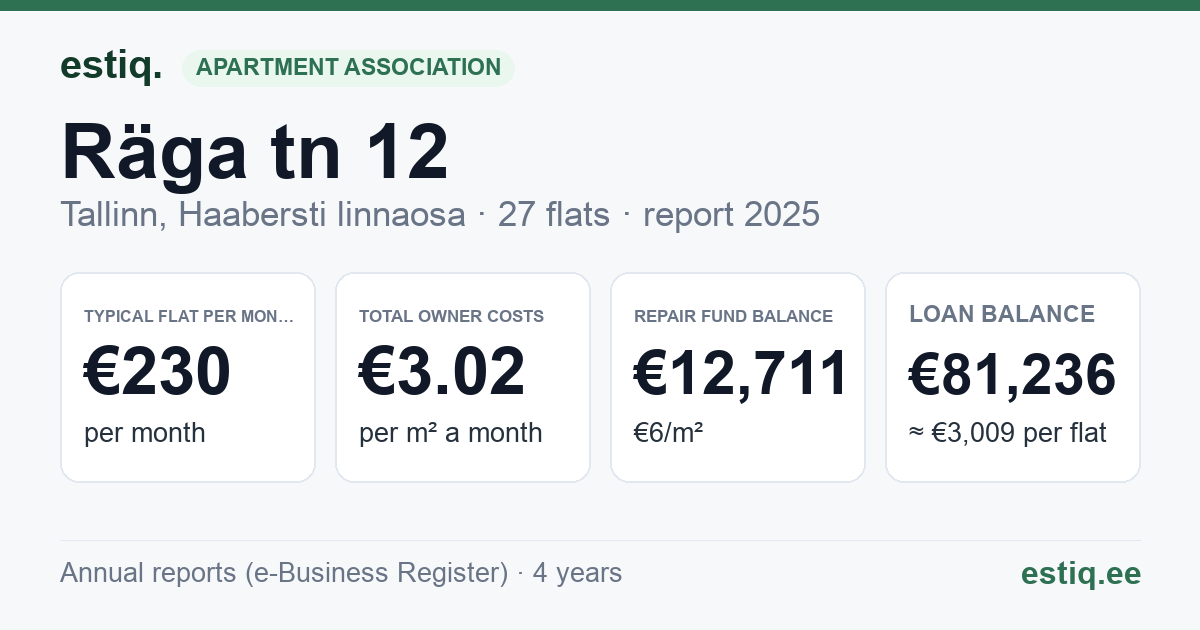Click the Apartment Association badge
Viewport: 1200px width, 630px height.
[348, 68]
